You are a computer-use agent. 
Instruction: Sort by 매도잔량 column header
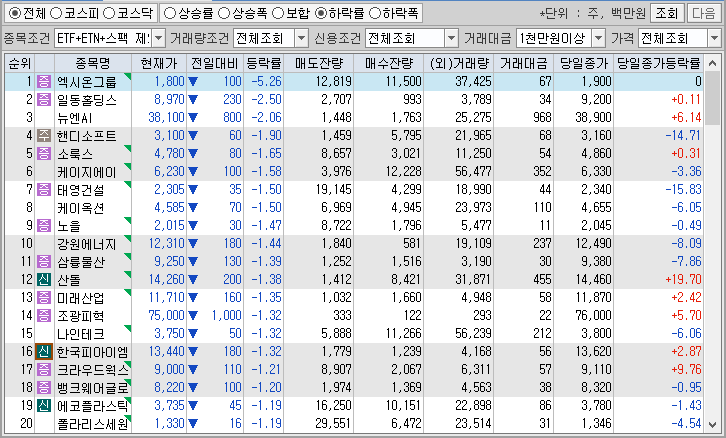click(319, 63)
